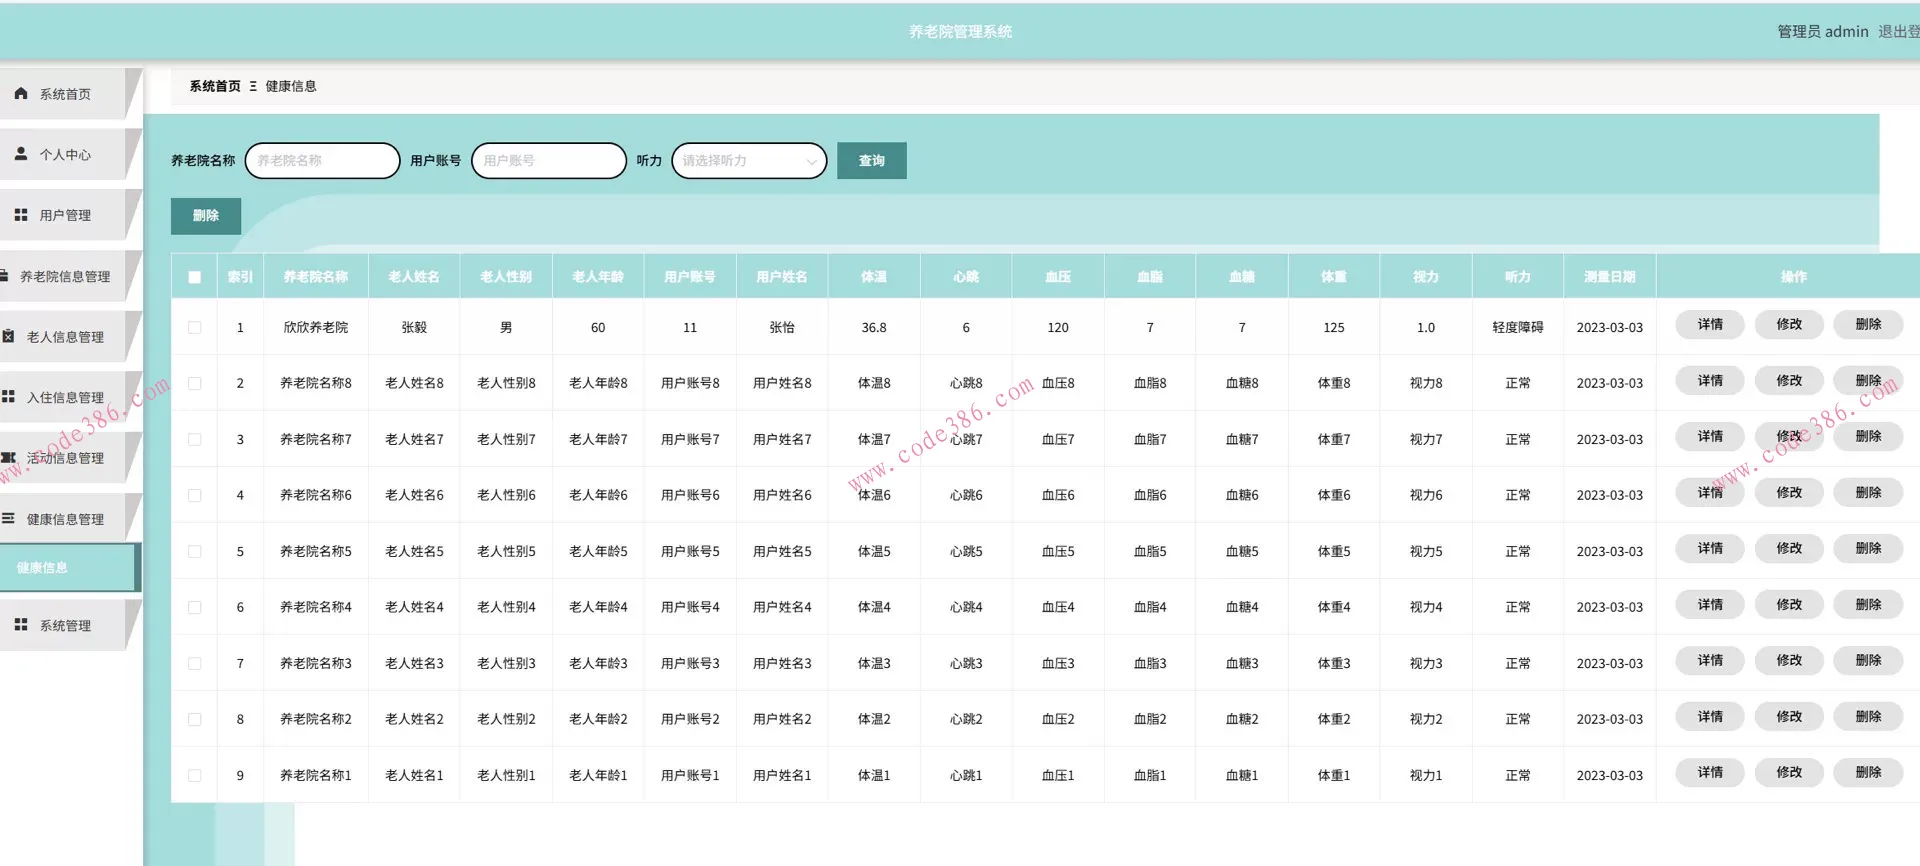Viewport: 1920px width, 866px height.
Task: Click the grid icon beside 用户管理
Action: tap(21, 215)
